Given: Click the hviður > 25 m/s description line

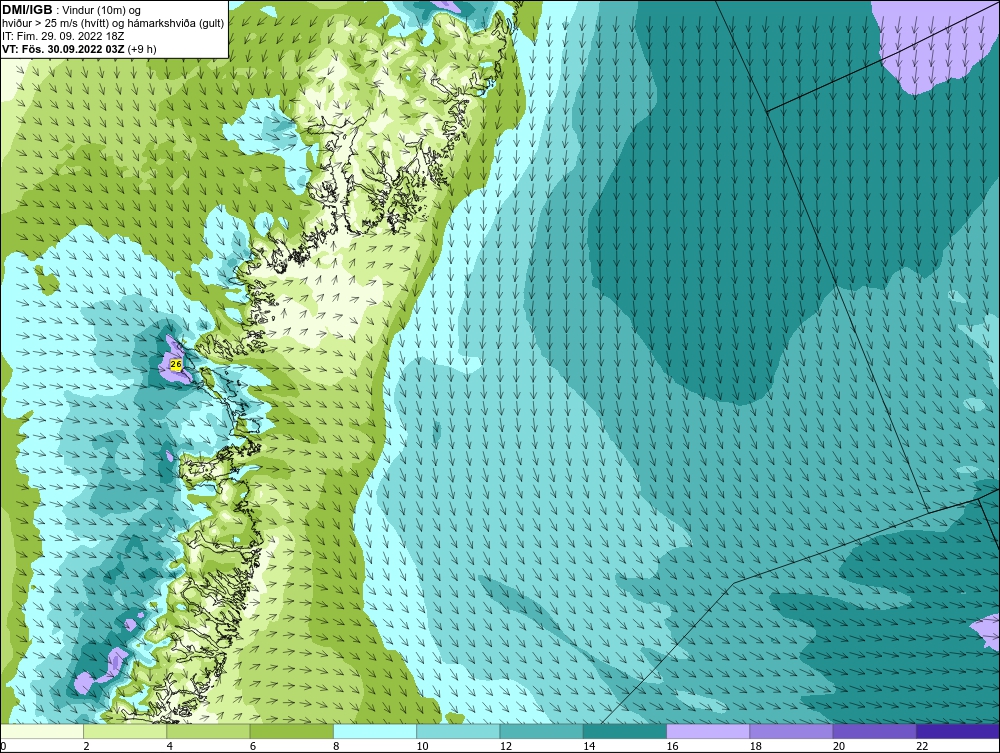Looking at the screenshot, I should click(113, 24).
